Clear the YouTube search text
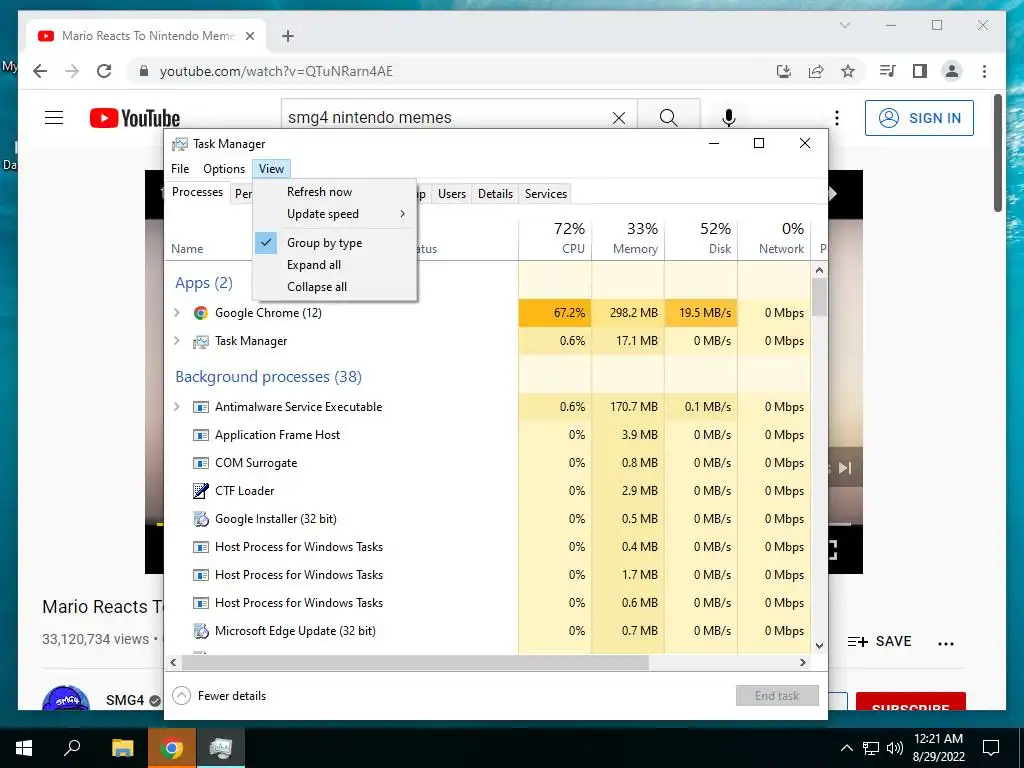Image resolution: width=1024 pixels, height=768 pixels. [618, 118]
